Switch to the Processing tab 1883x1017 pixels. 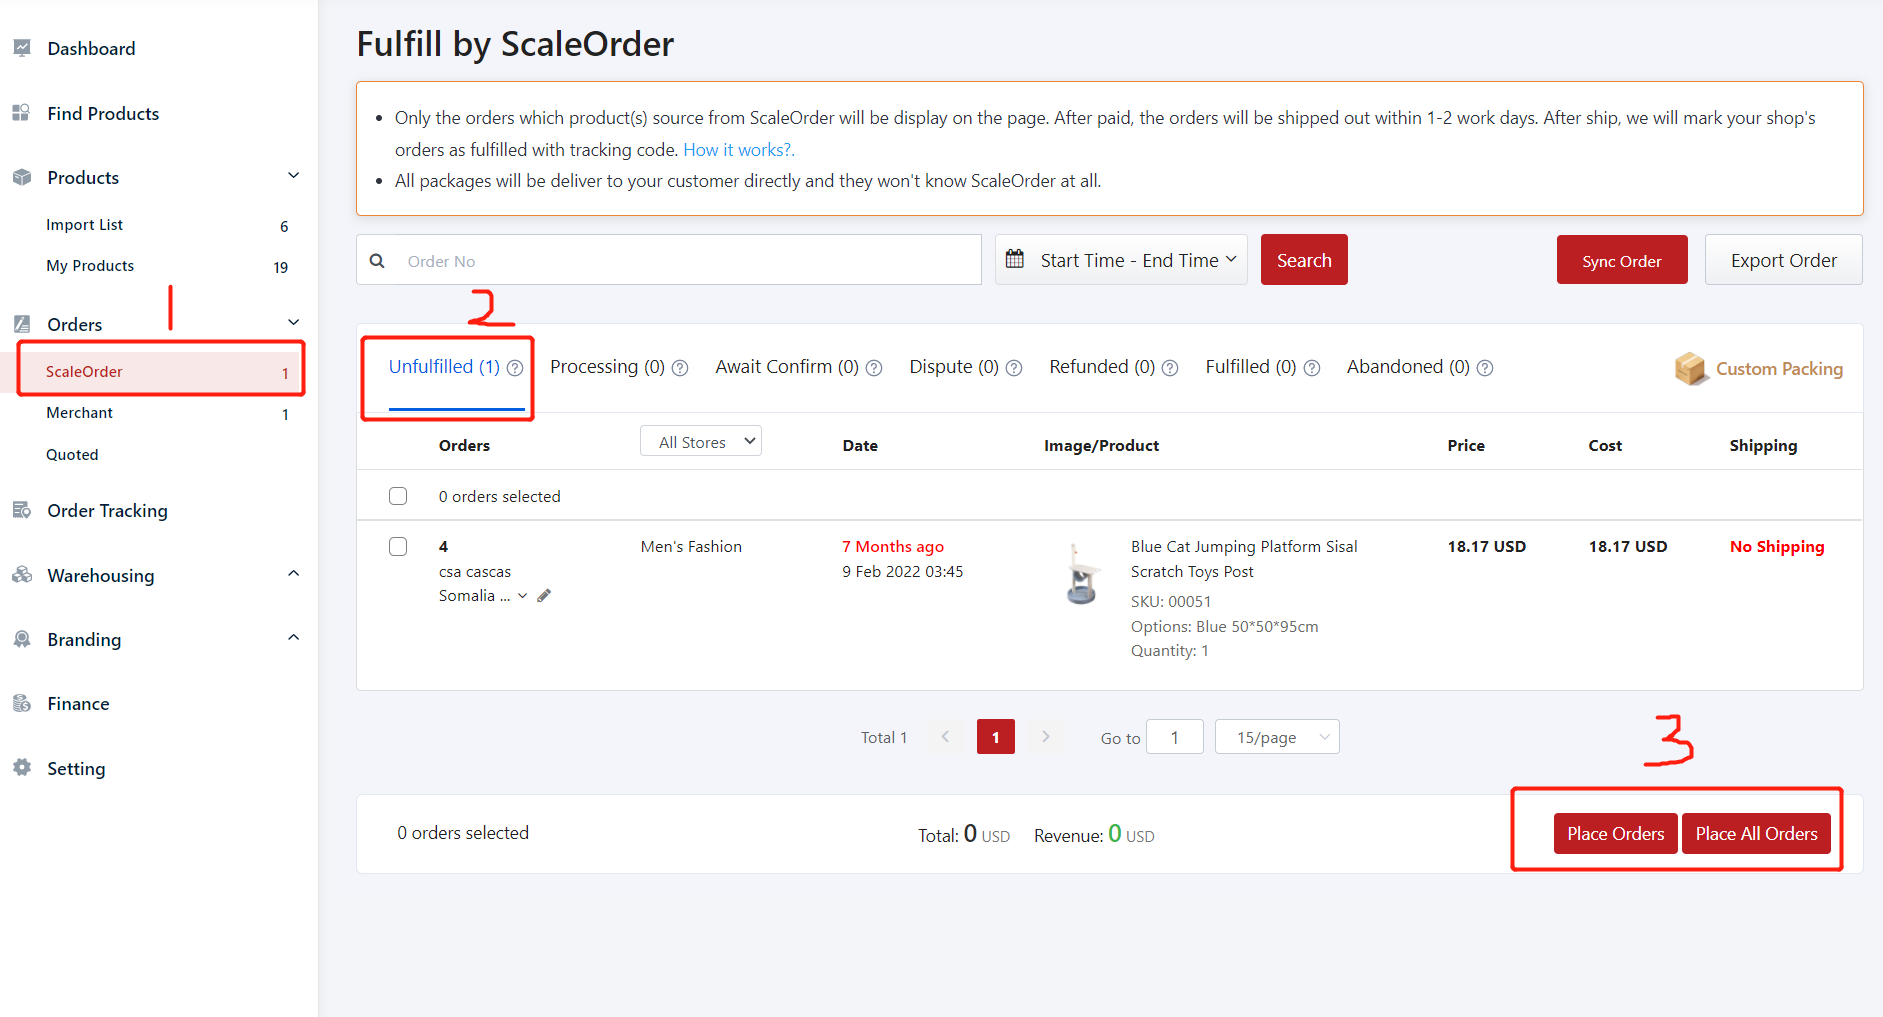607,367
